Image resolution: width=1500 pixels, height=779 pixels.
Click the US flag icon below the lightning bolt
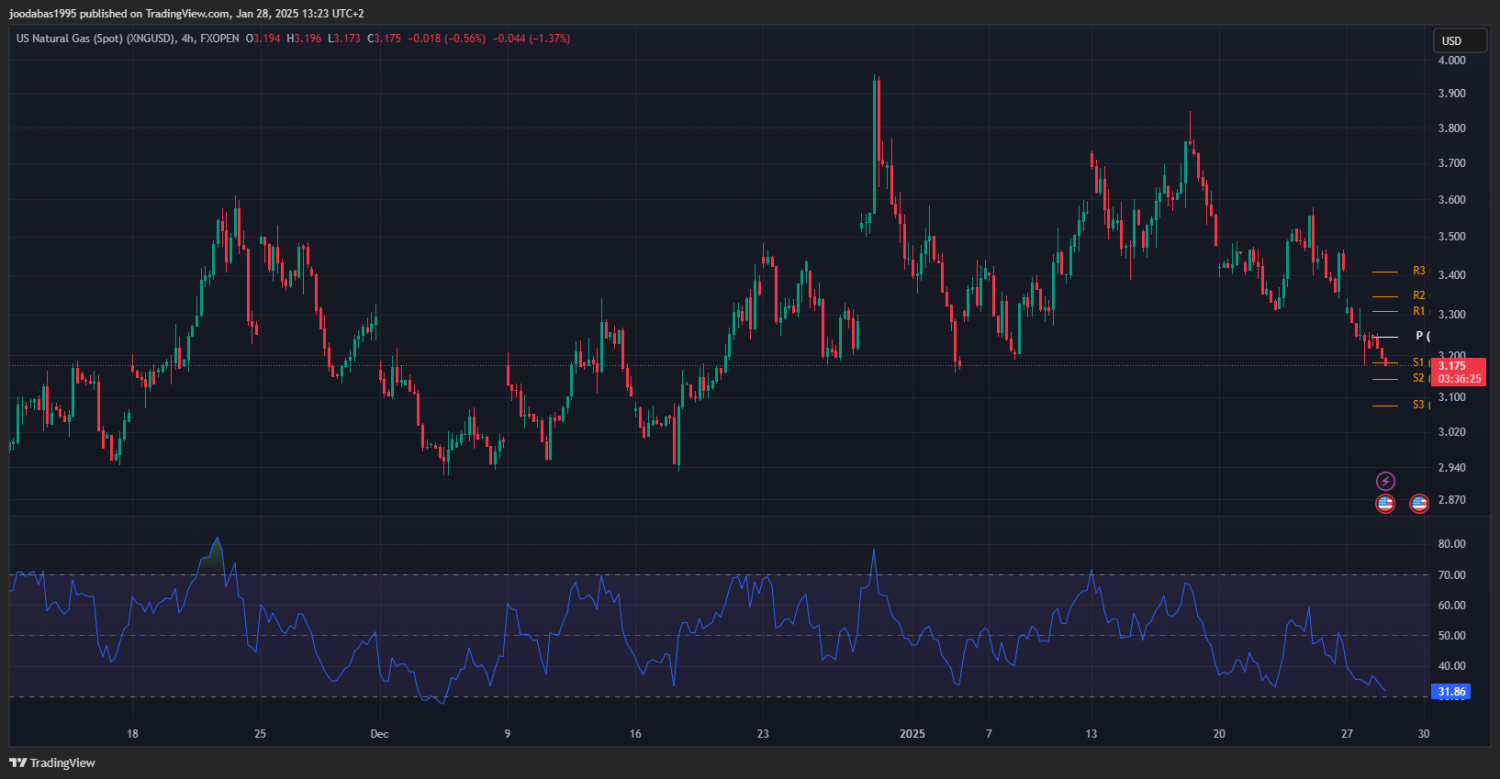click(x=1385, y=503)
